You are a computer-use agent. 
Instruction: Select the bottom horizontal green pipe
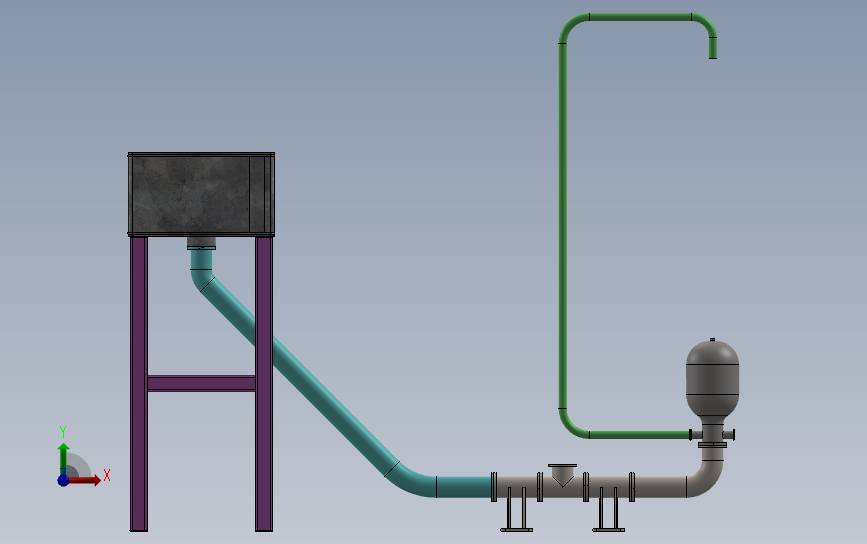(x=640, y=435)
